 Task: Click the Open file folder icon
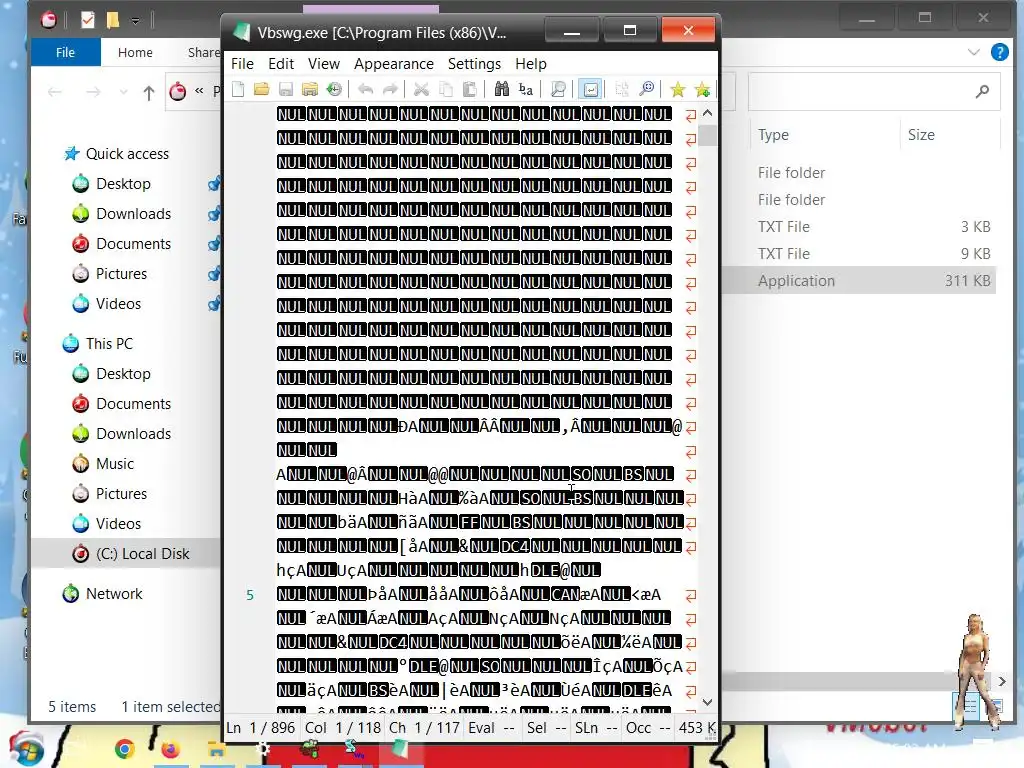coord(261,89)
